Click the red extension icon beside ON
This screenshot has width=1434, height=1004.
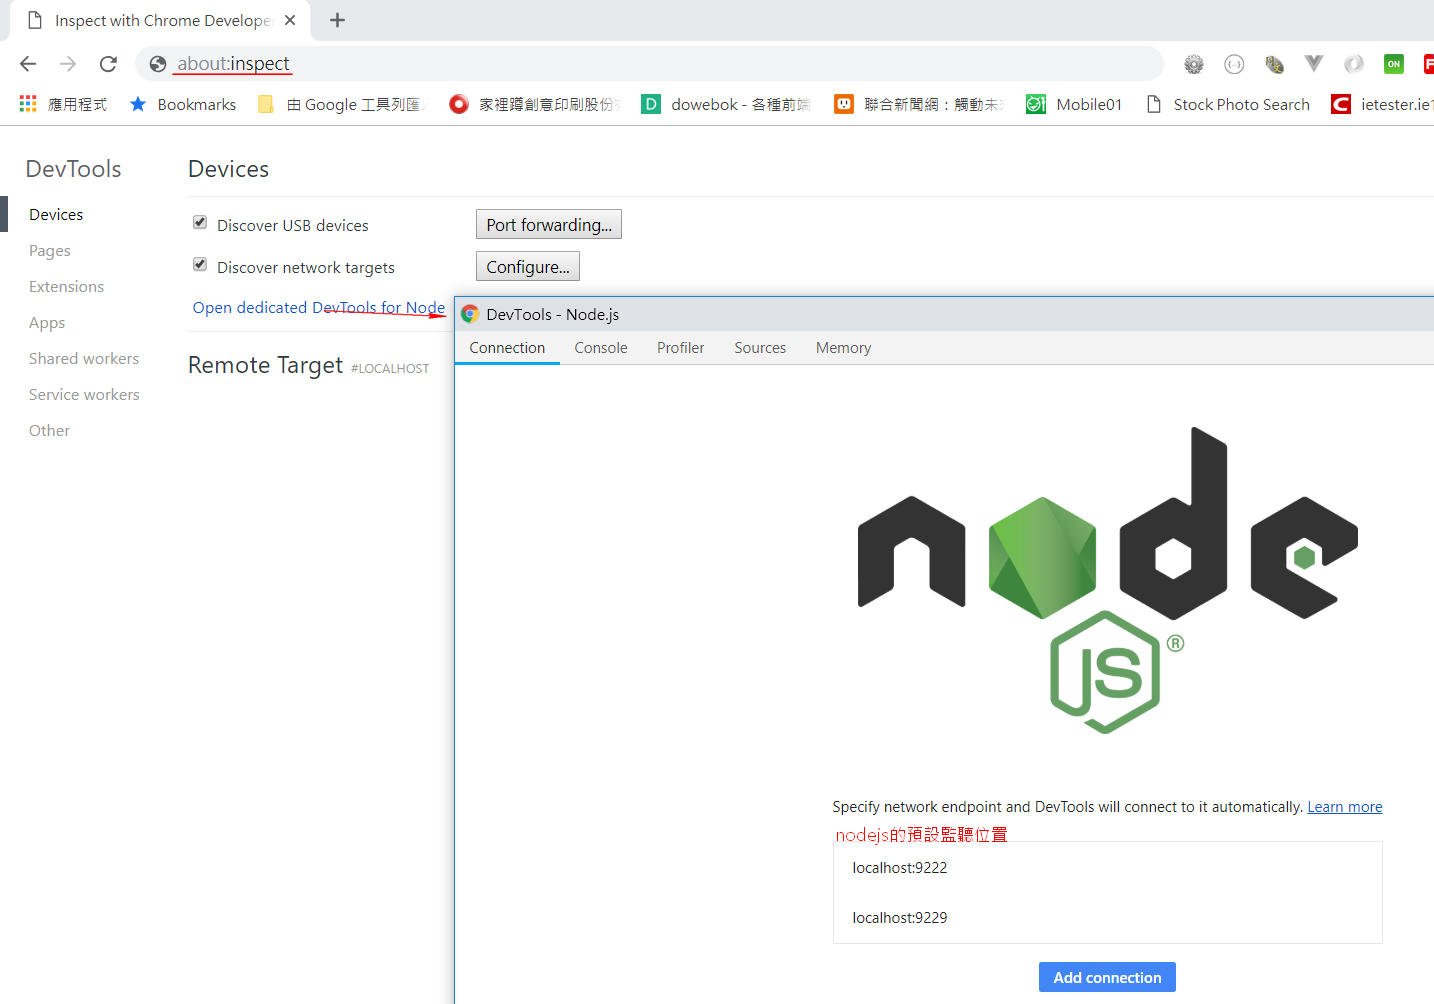click(1429, 64)
